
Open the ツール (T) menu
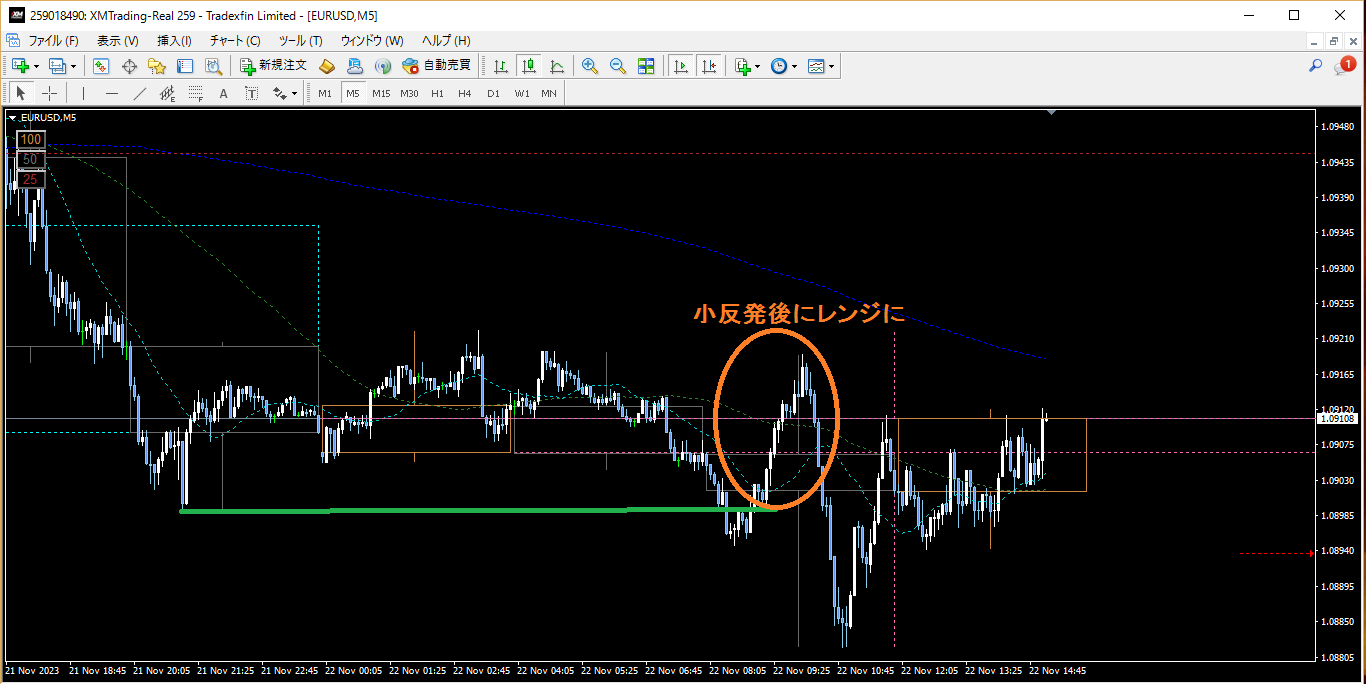pyautogui.click(x=301, y=41)
